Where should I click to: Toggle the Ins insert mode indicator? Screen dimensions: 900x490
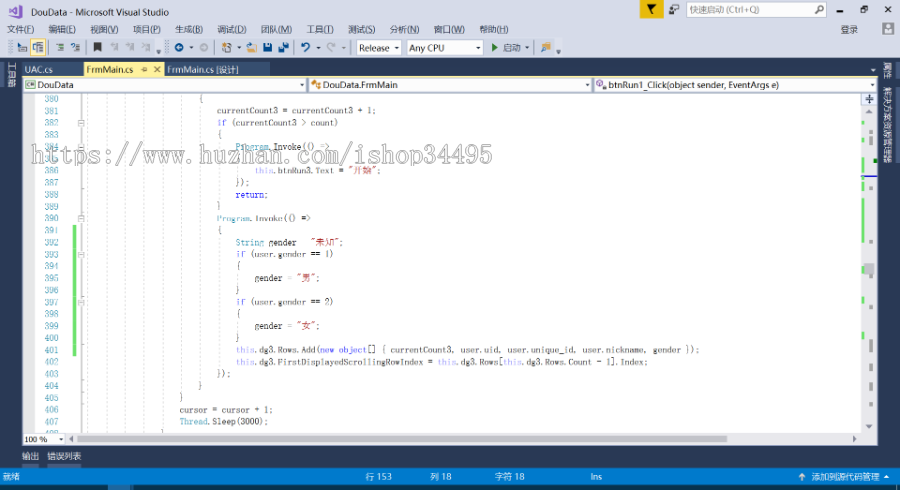point(596,476)
